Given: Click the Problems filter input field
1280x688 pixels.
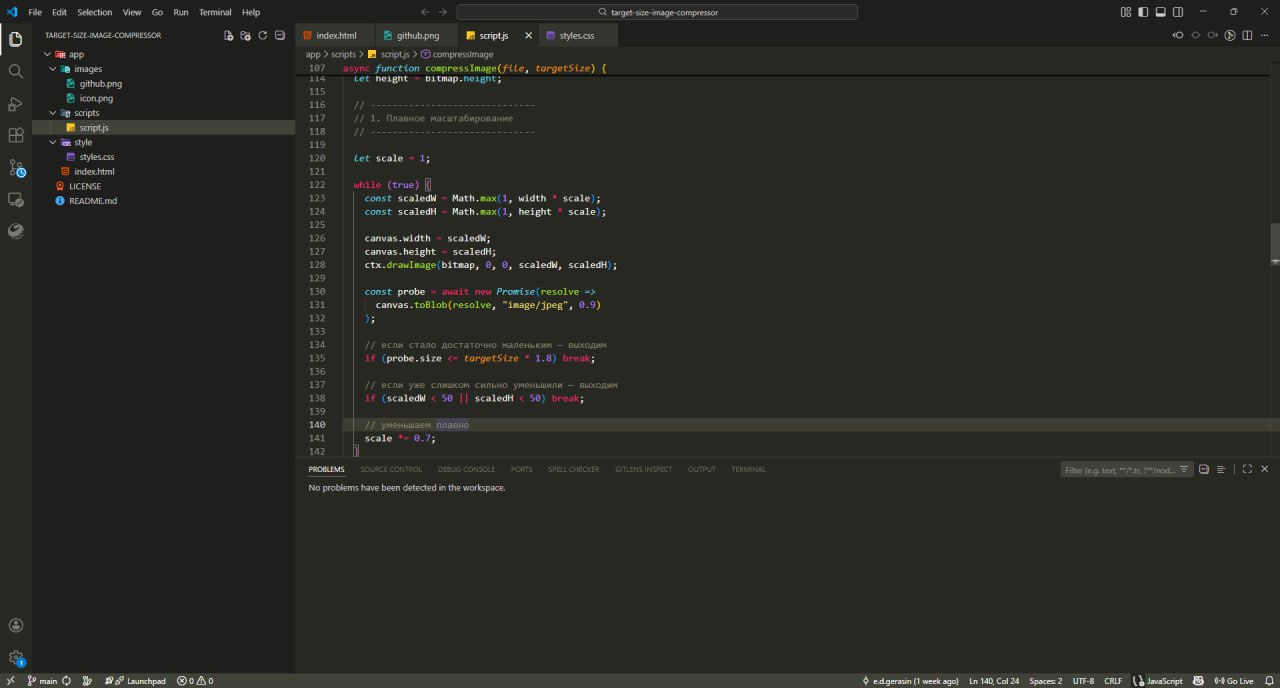Looking at the screenshot, I should [x=1120, y=470].
